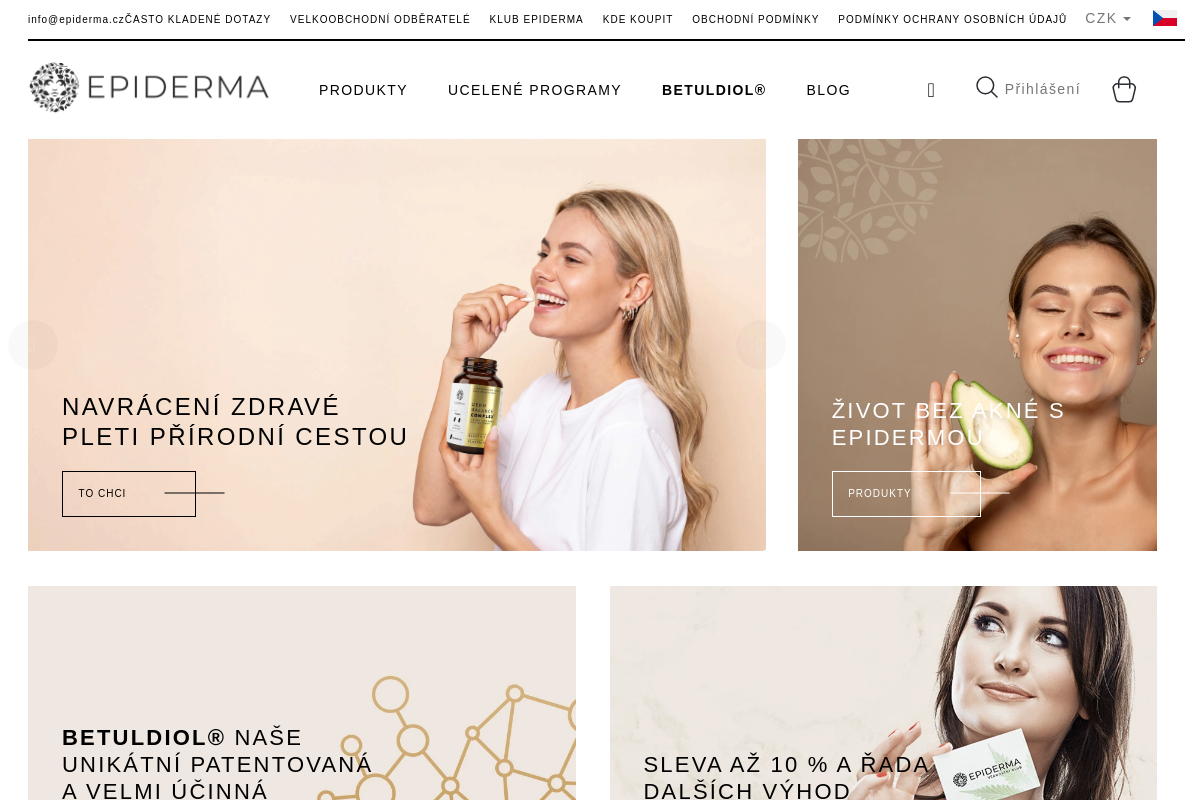The width and height of the screenshot is (1200, 800).
Task: Click the info@epiderma.cz email link
Action: 76,20
